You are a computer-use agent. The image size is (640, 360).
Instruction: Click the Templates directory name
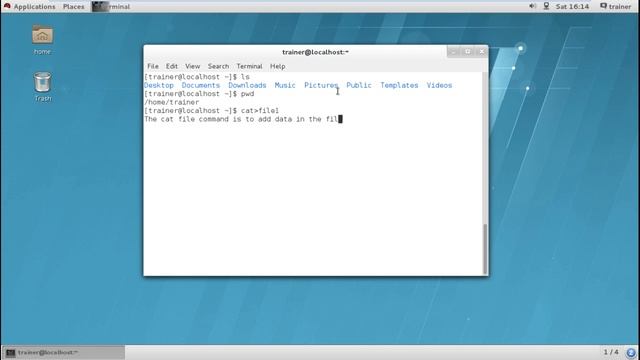399,85
